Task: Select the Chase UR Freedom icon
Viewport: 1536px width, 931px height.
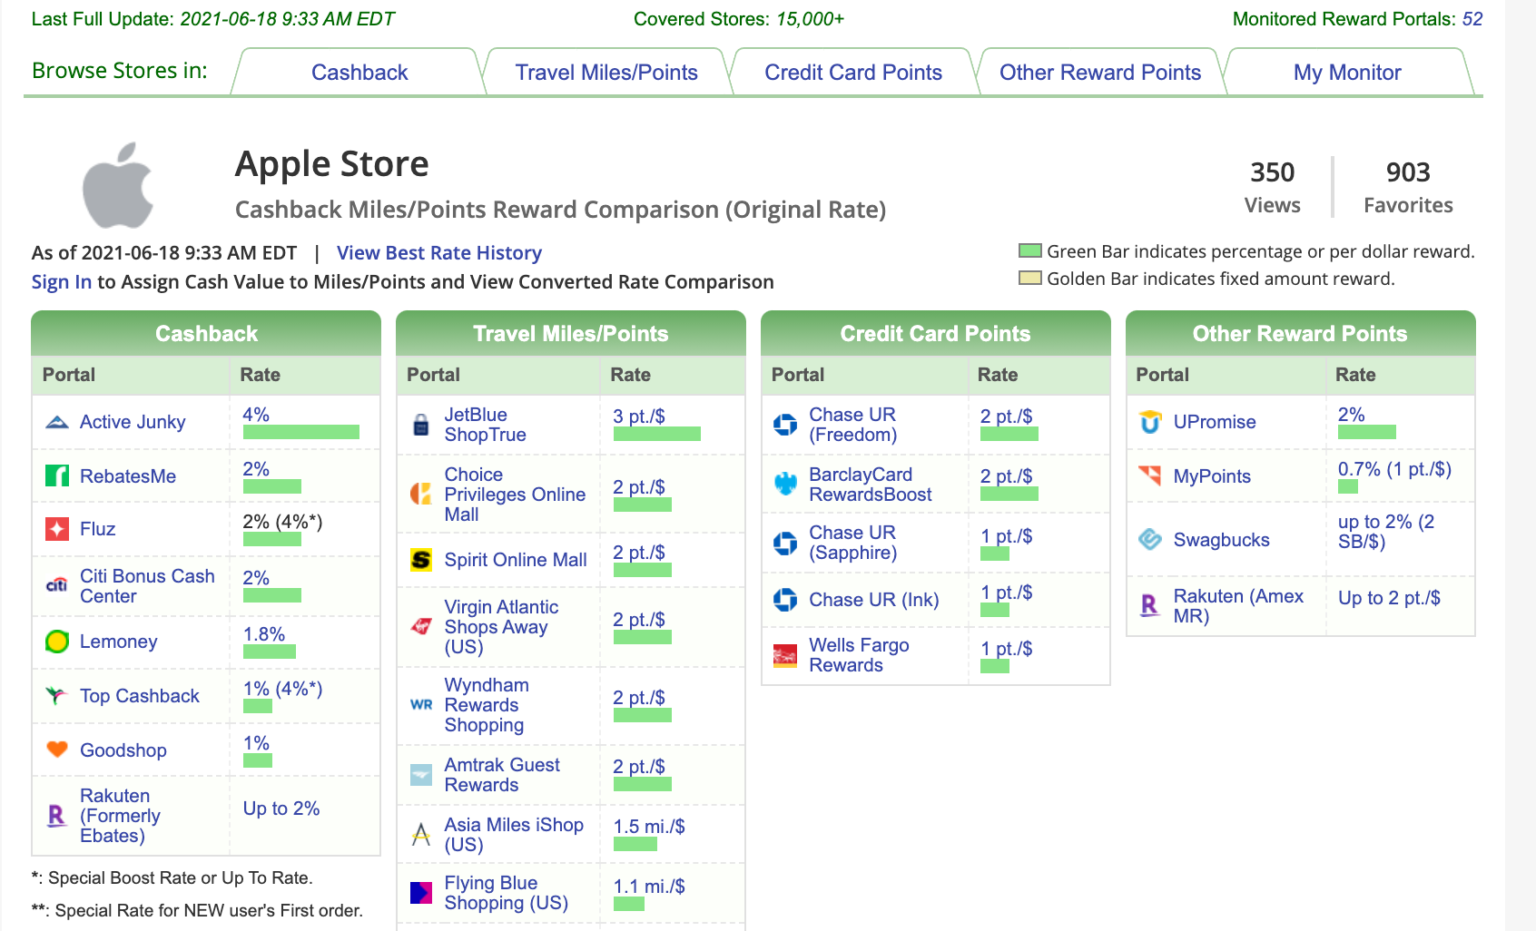Action: point(784,424)
